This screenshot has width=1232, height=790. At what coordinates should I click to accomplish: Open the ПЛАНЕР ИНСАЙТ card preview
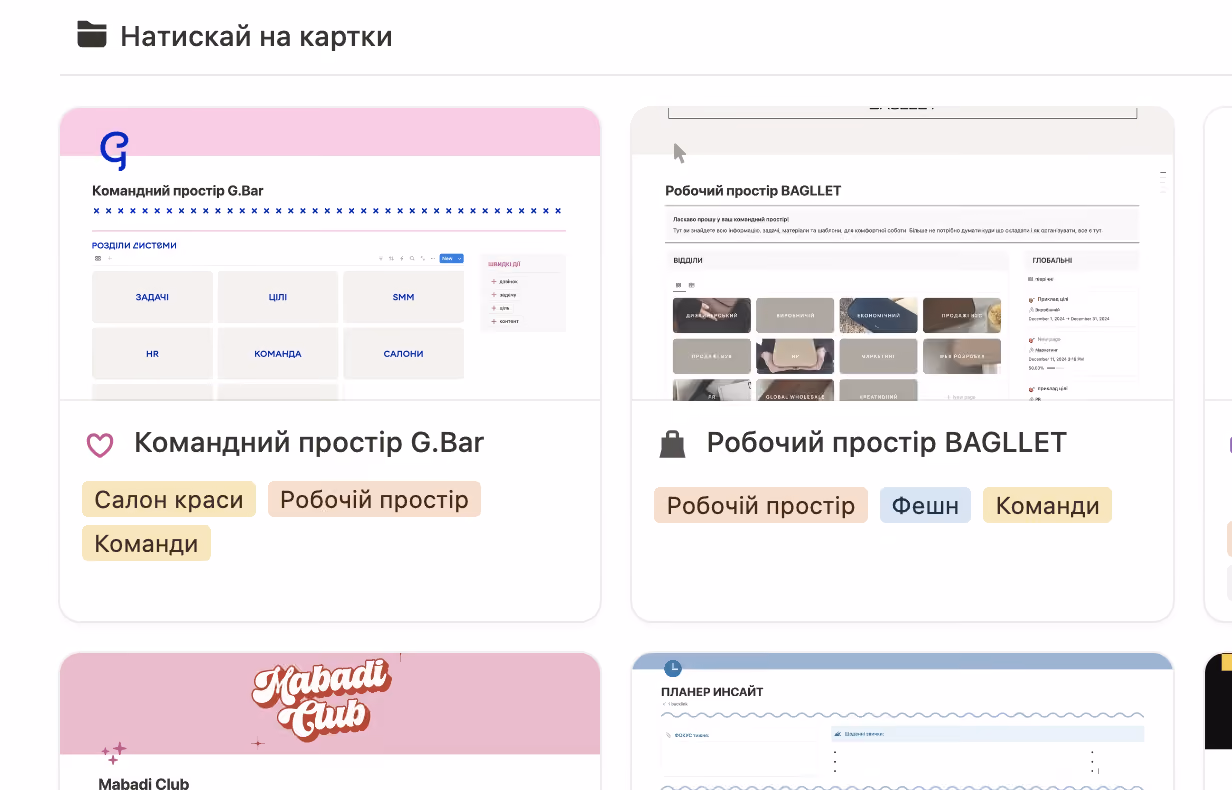tap(902, 721)
